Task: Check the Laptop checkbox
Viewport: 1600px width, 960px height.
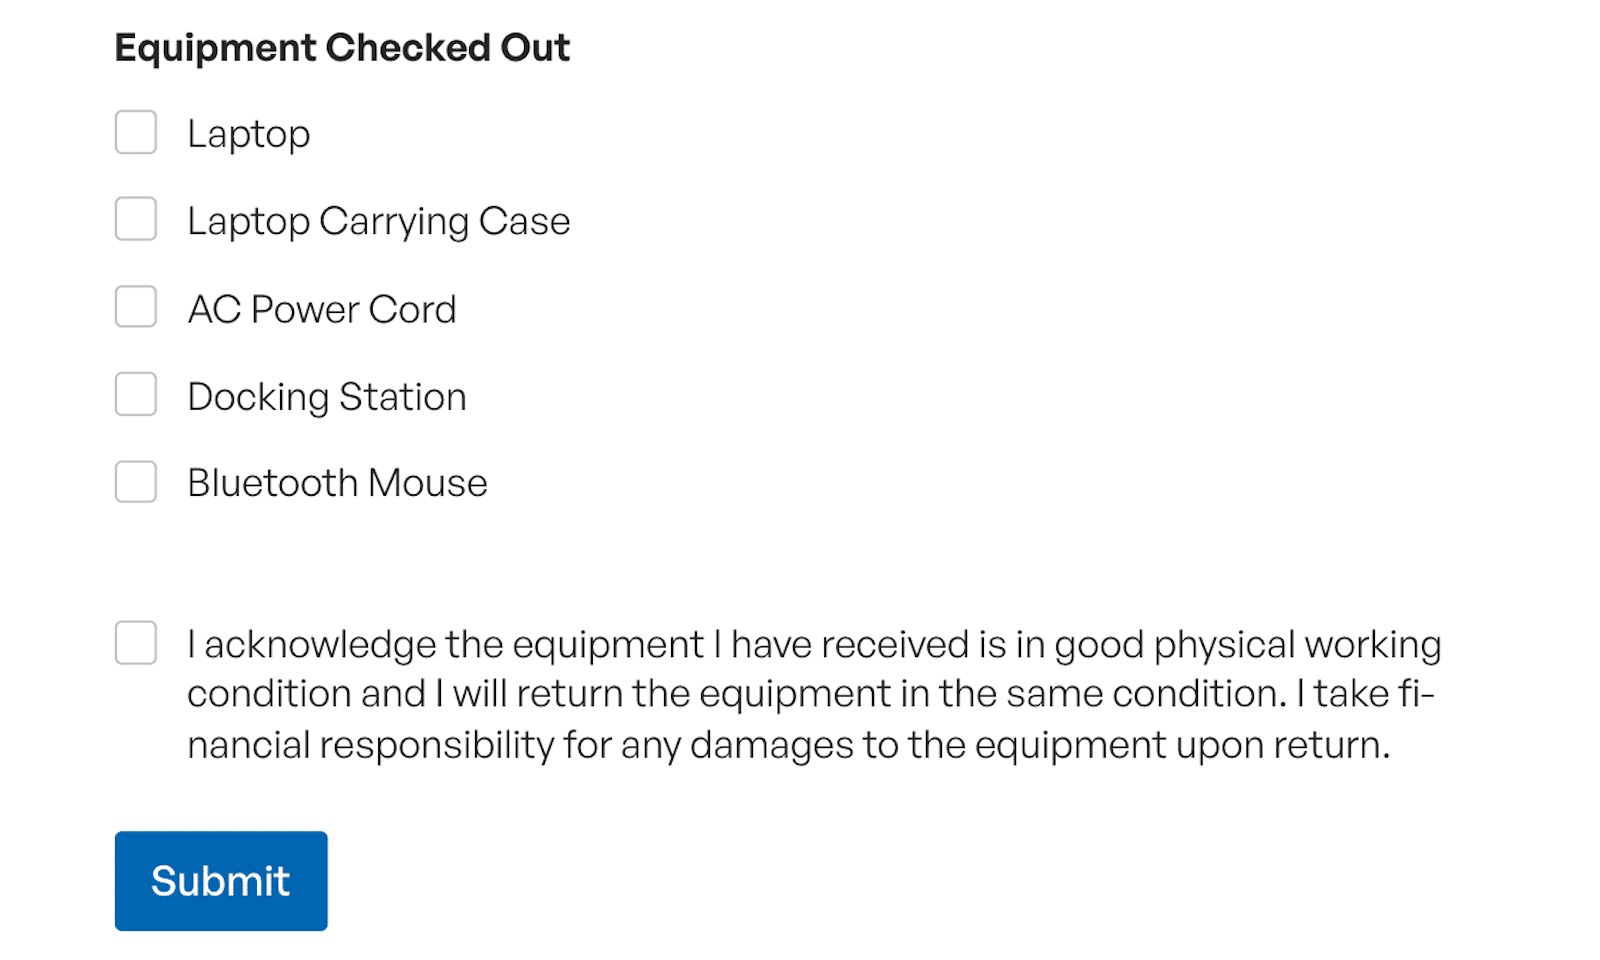Action: 136,133
